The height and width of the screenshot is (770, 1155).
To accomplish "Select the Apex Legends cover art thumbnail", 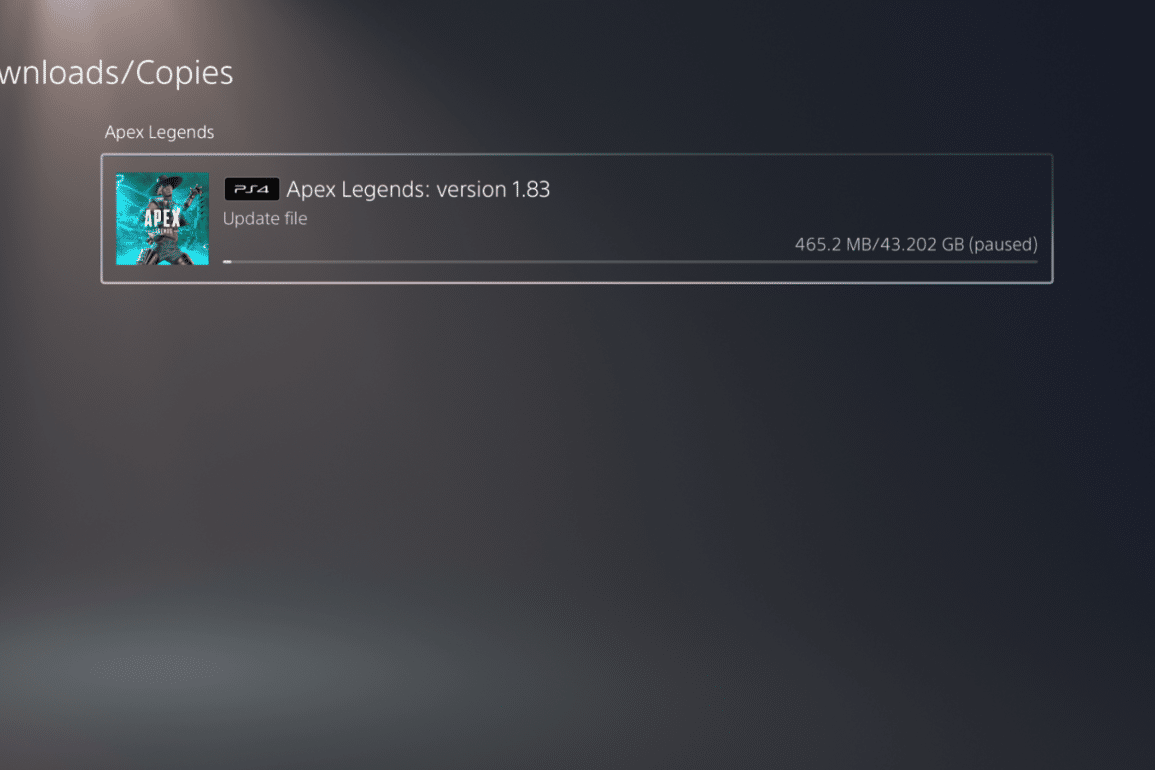I will click(162, 219).
